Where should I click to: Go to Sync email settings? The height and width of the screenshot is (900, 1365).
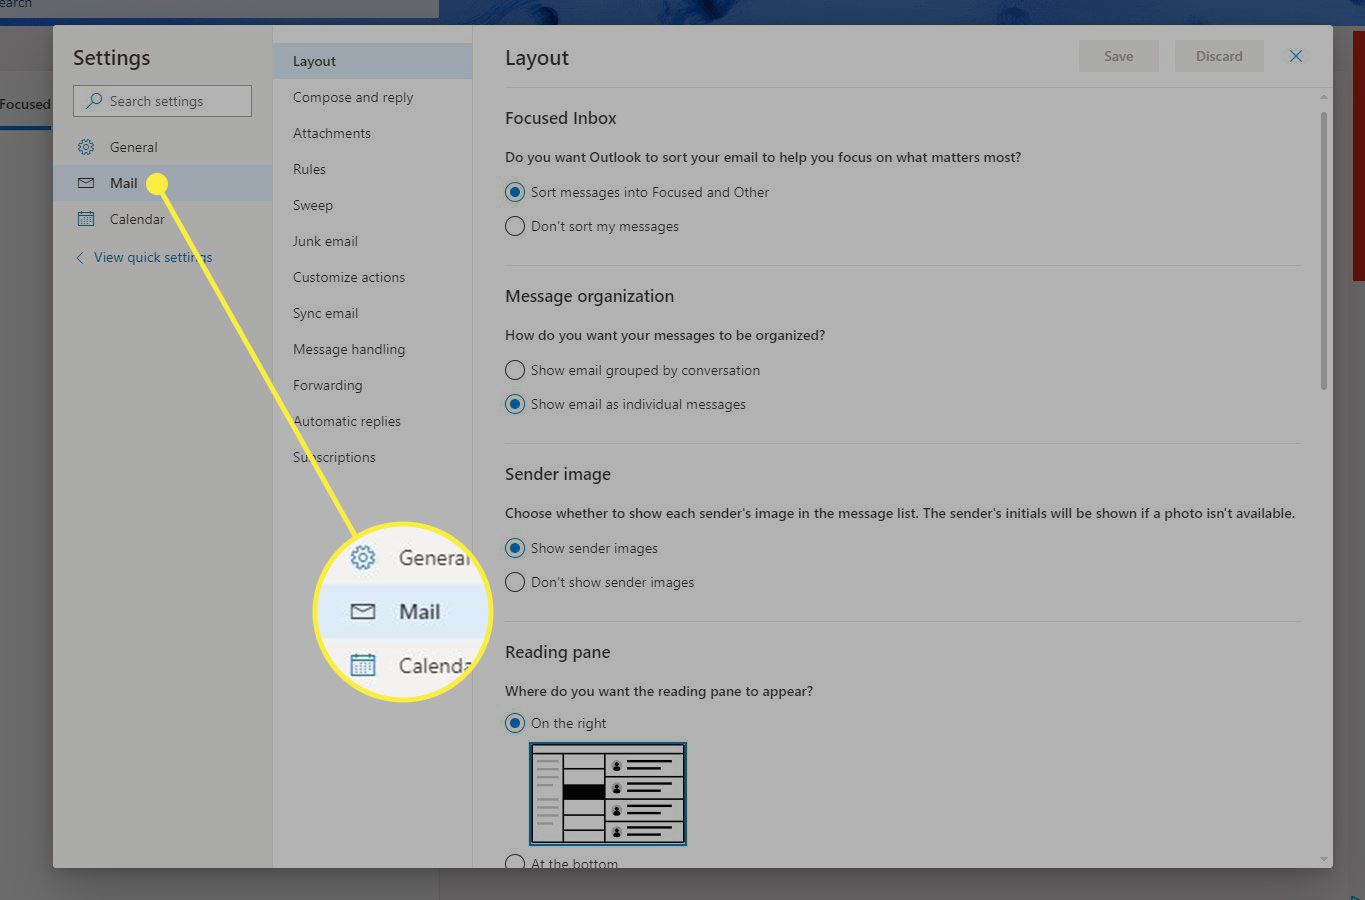(372, 313)
